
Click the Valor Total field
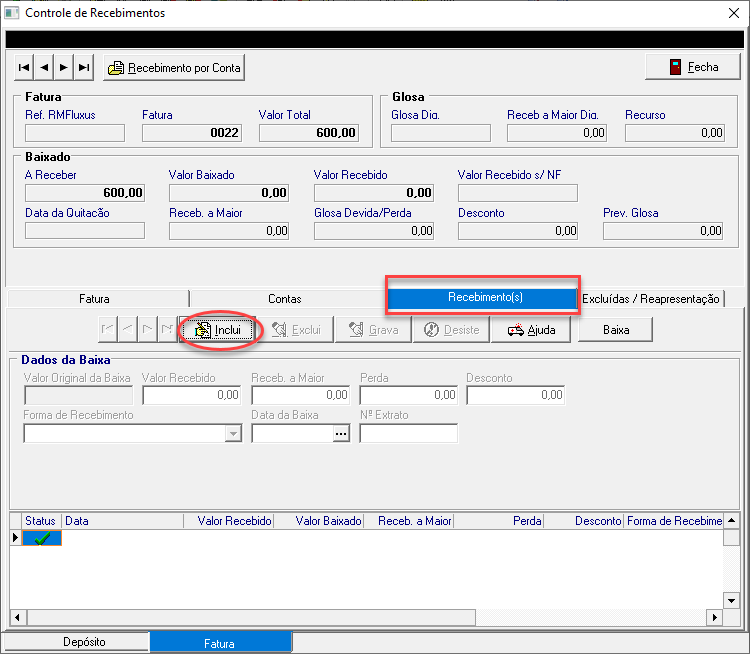pyautogui.click(x=309, y=133)
